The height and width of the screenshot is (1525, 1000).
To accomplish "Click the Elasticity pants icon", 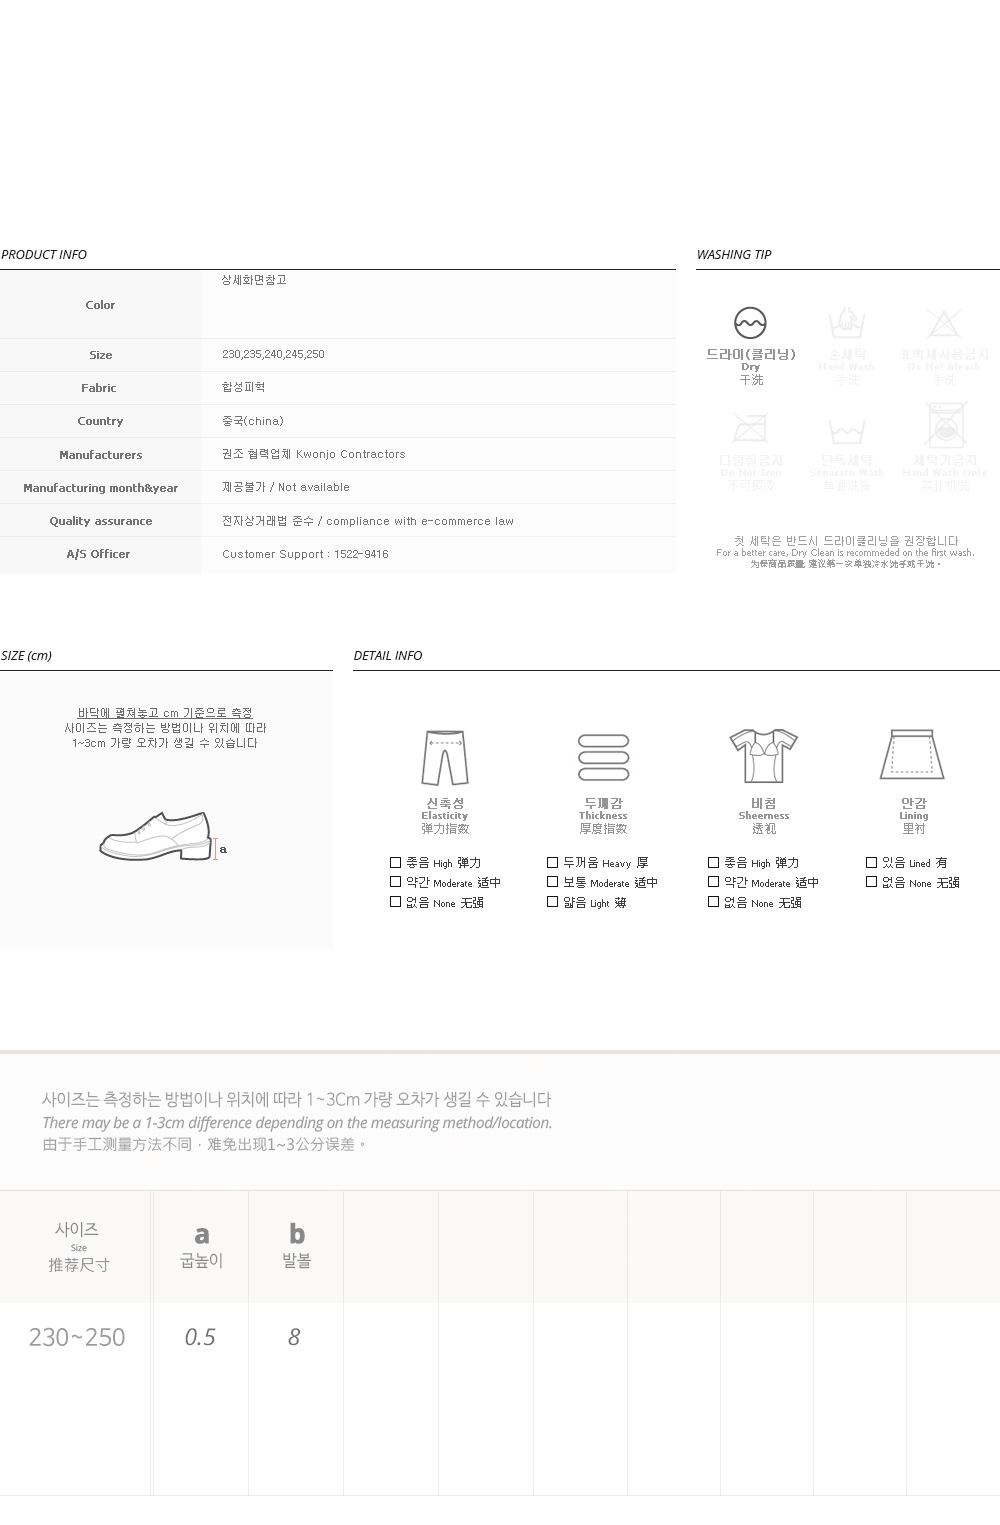I will coord(445,759).
